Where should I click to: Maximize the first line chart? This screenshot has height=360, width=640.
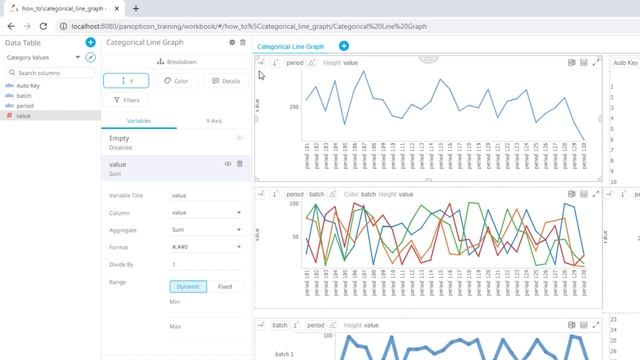point(596,62)
